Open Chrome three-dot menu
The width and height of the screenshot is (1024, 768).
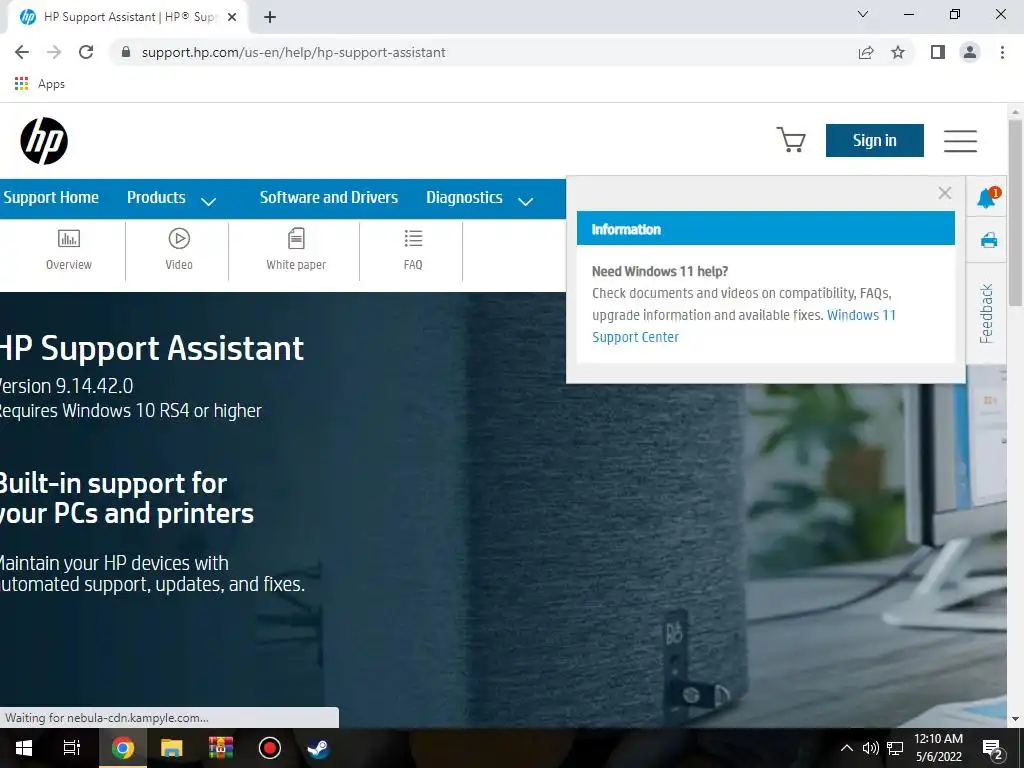(x=1002, y=52)
